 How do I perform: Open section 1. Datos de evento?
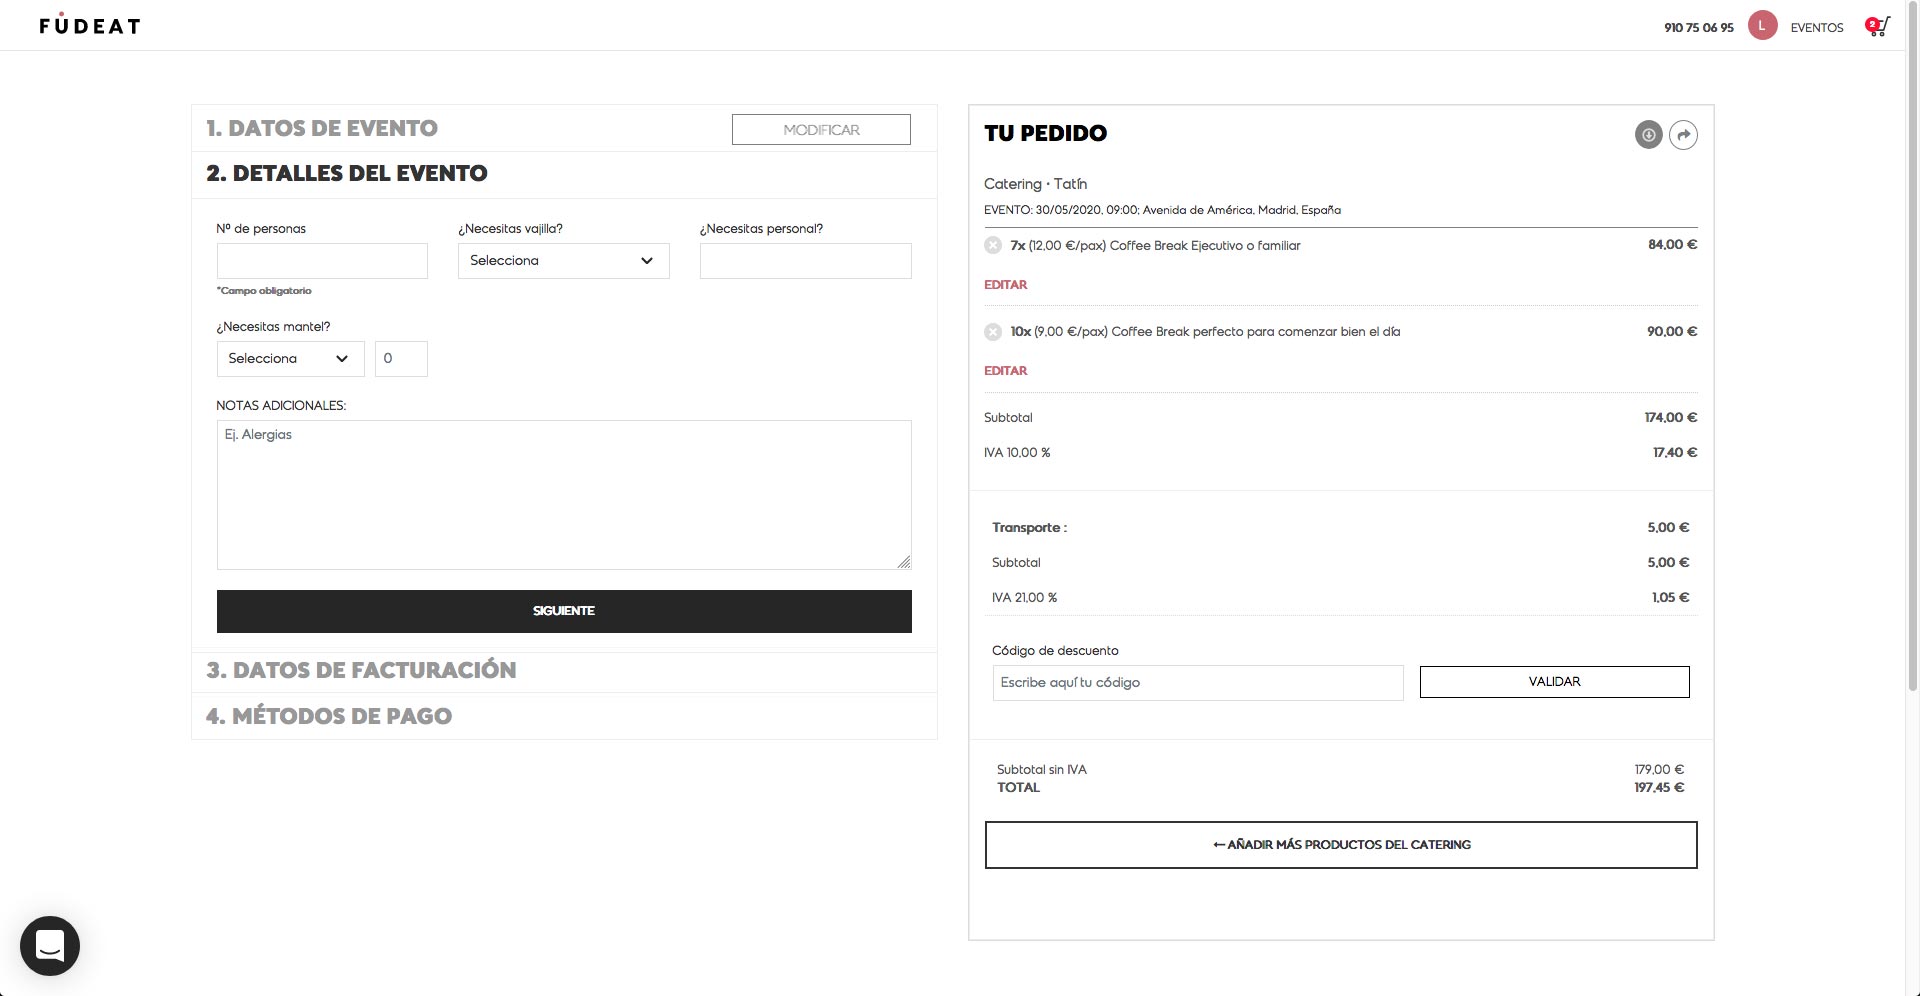point(322,129)
